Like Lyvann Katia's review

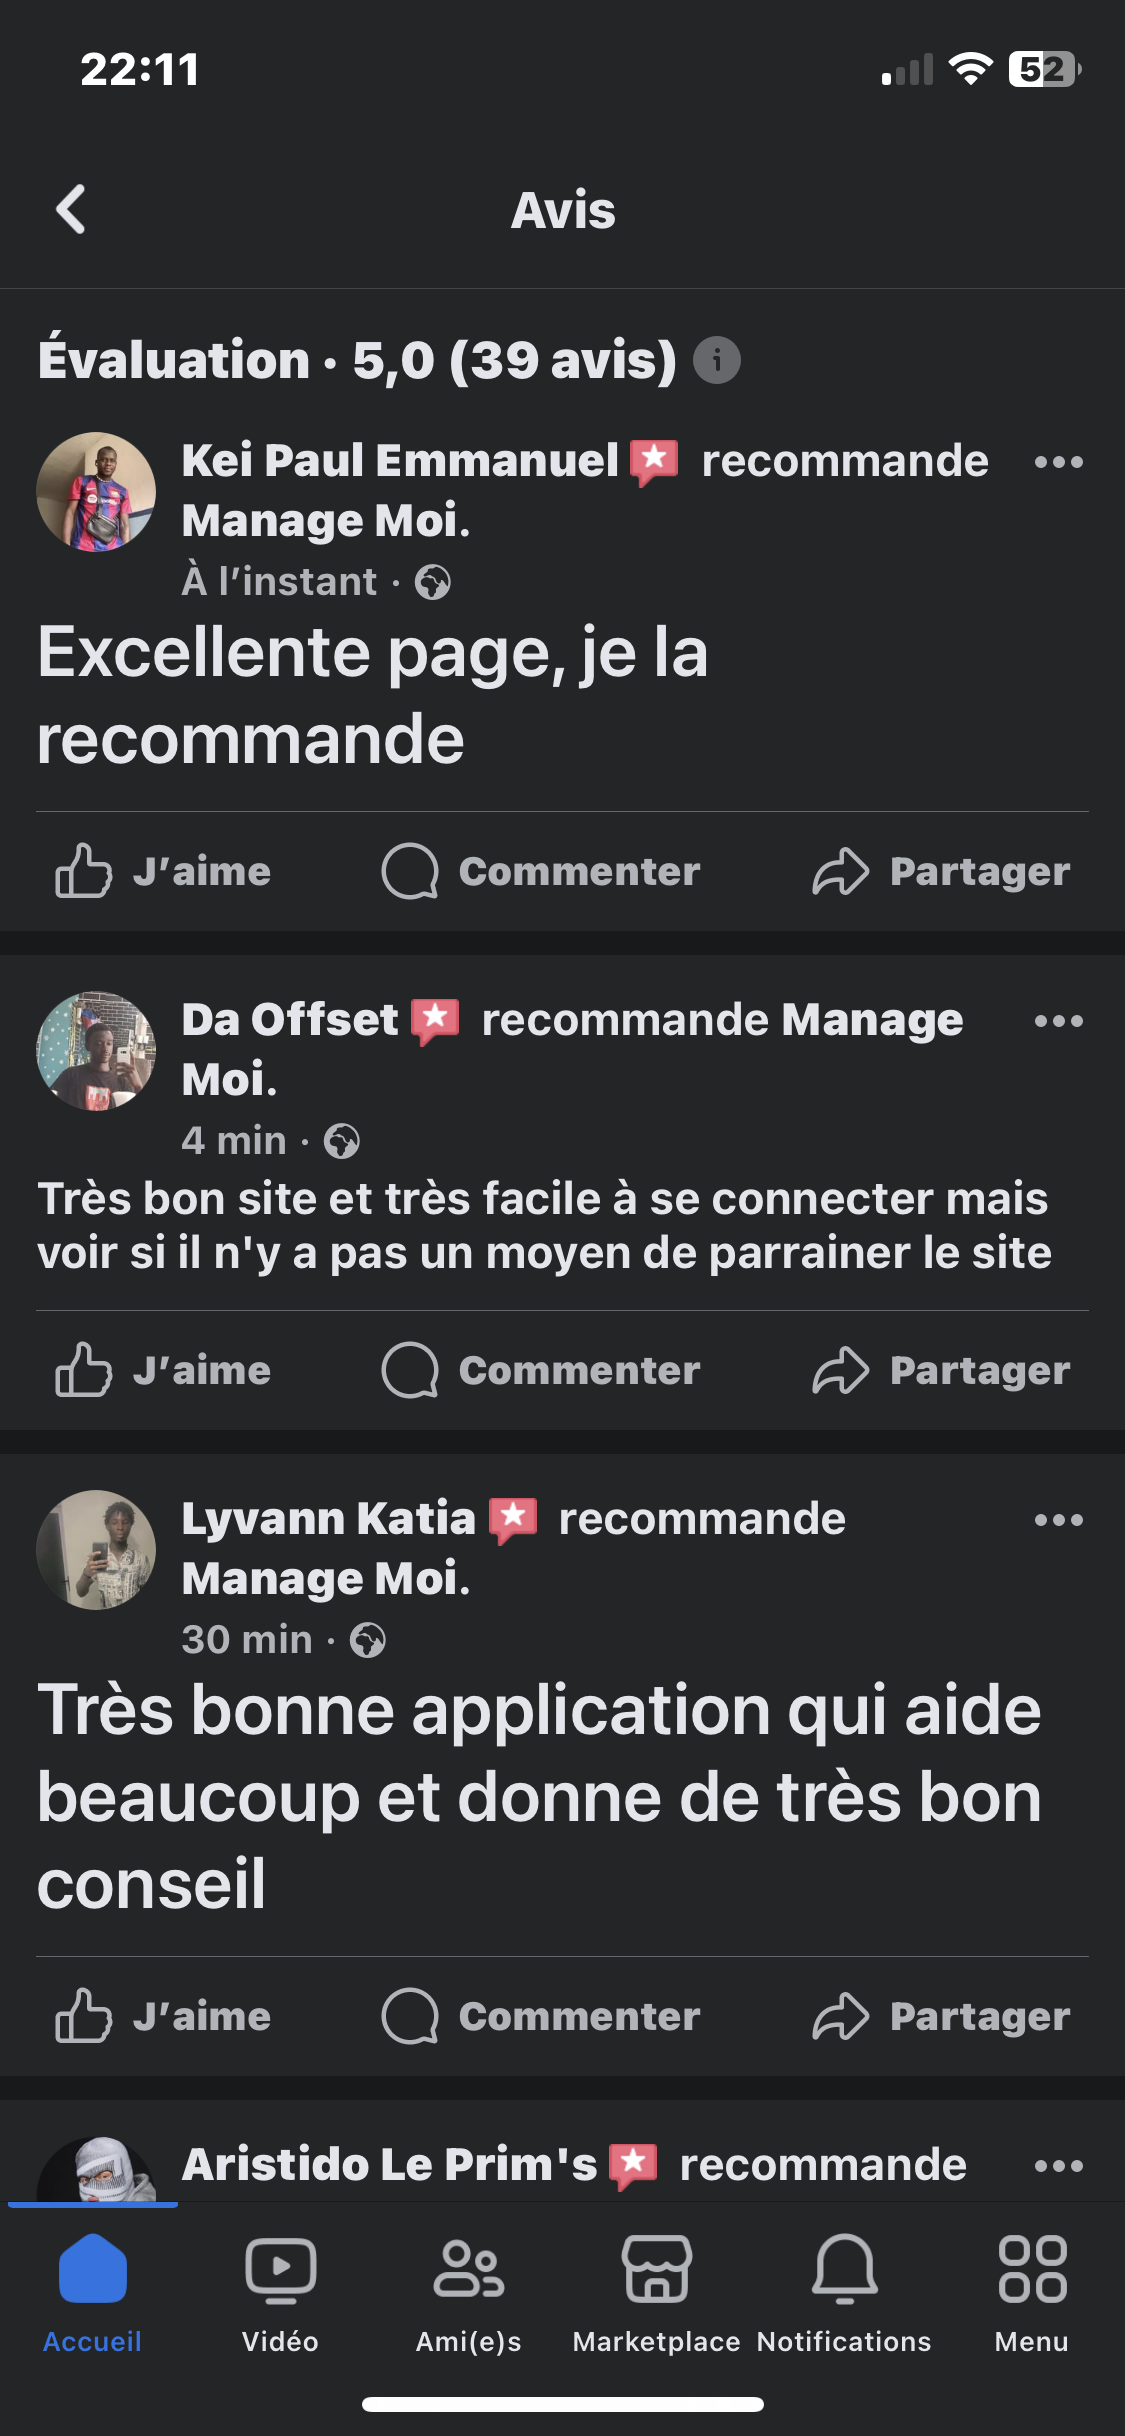tap(163, 2016)
